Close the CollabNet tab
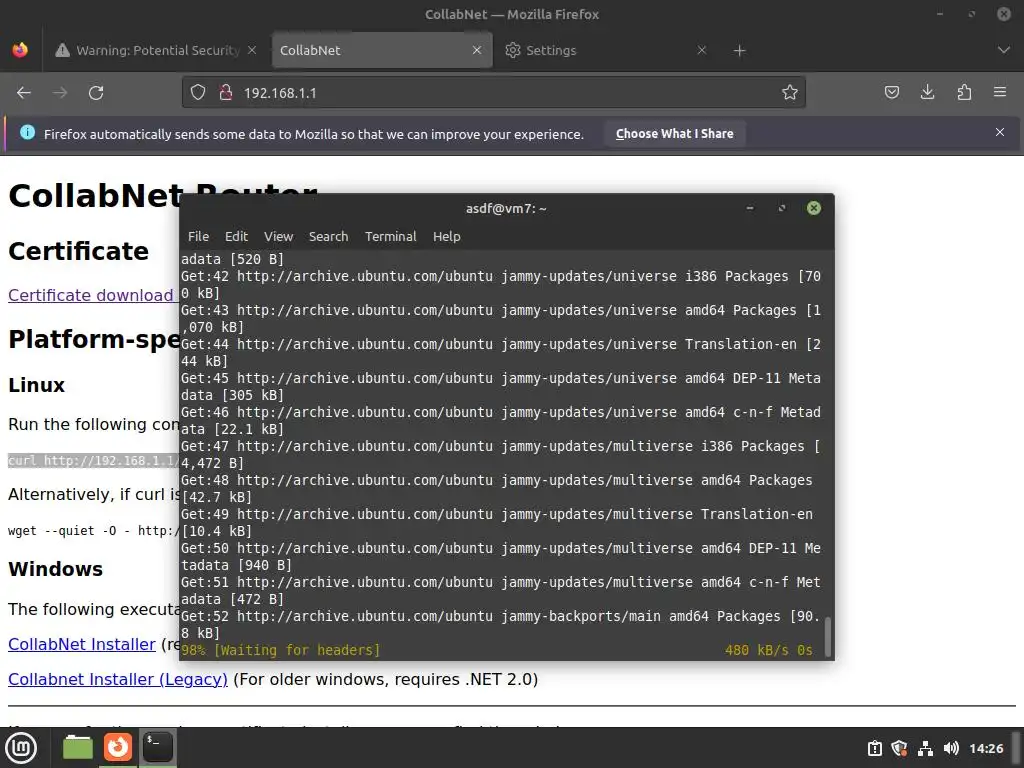 point(477,50)
